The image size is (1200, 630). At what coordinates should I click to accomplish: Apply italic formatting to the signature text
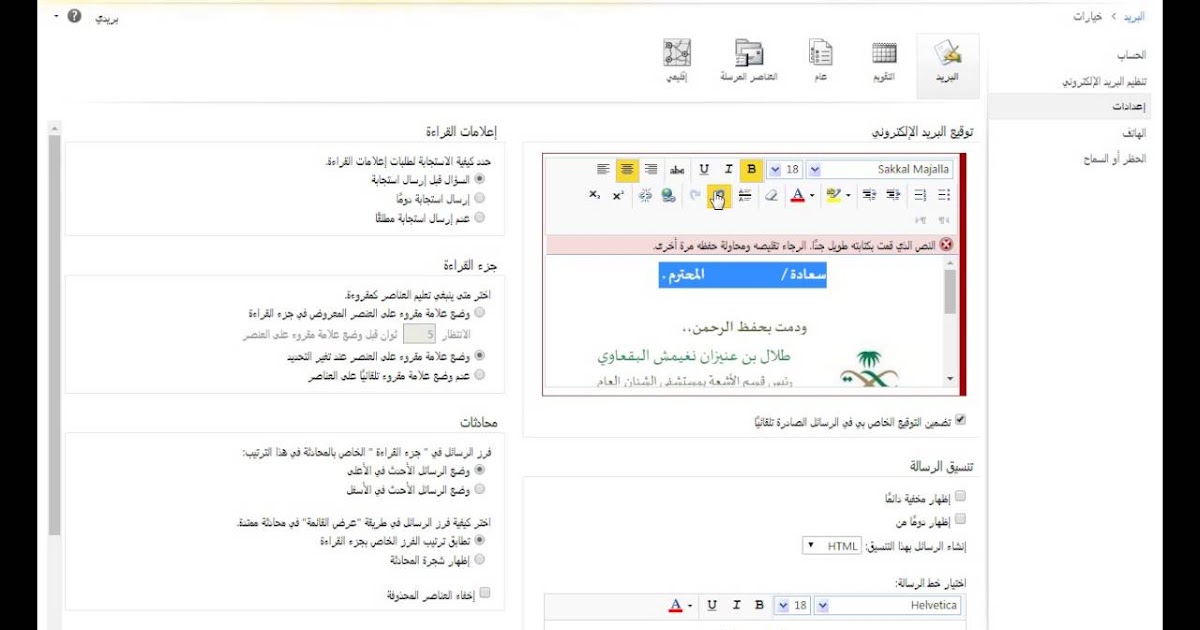click(x=728, y=169)
